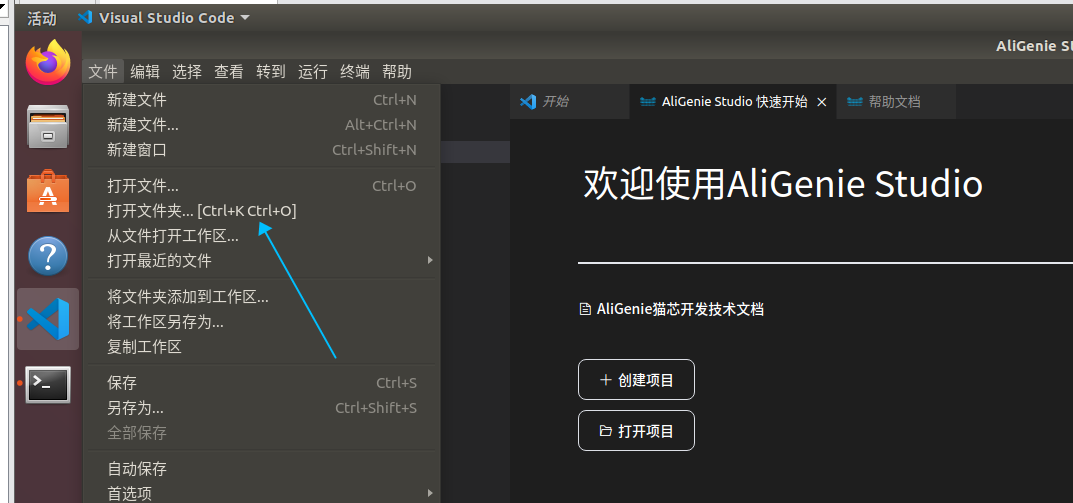The width and height of the screenshot is (1073, 503).
Task: Open the 文件 menu
Action: coord(103,71)
